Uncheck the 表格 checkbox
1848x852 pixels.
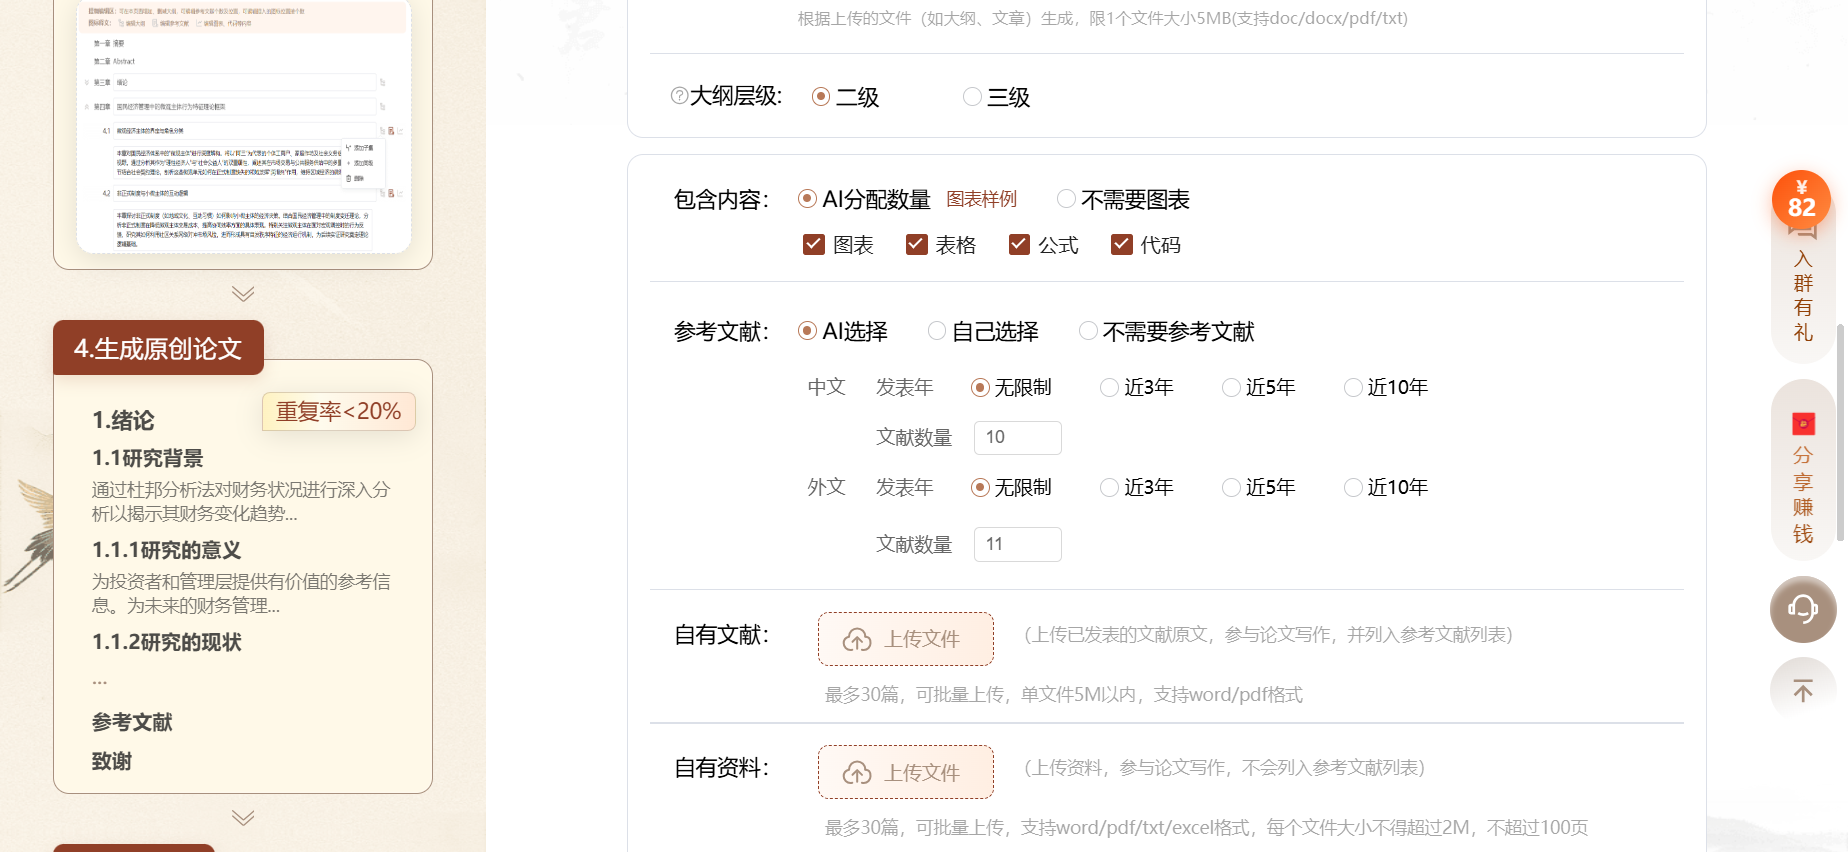(916, 245)
